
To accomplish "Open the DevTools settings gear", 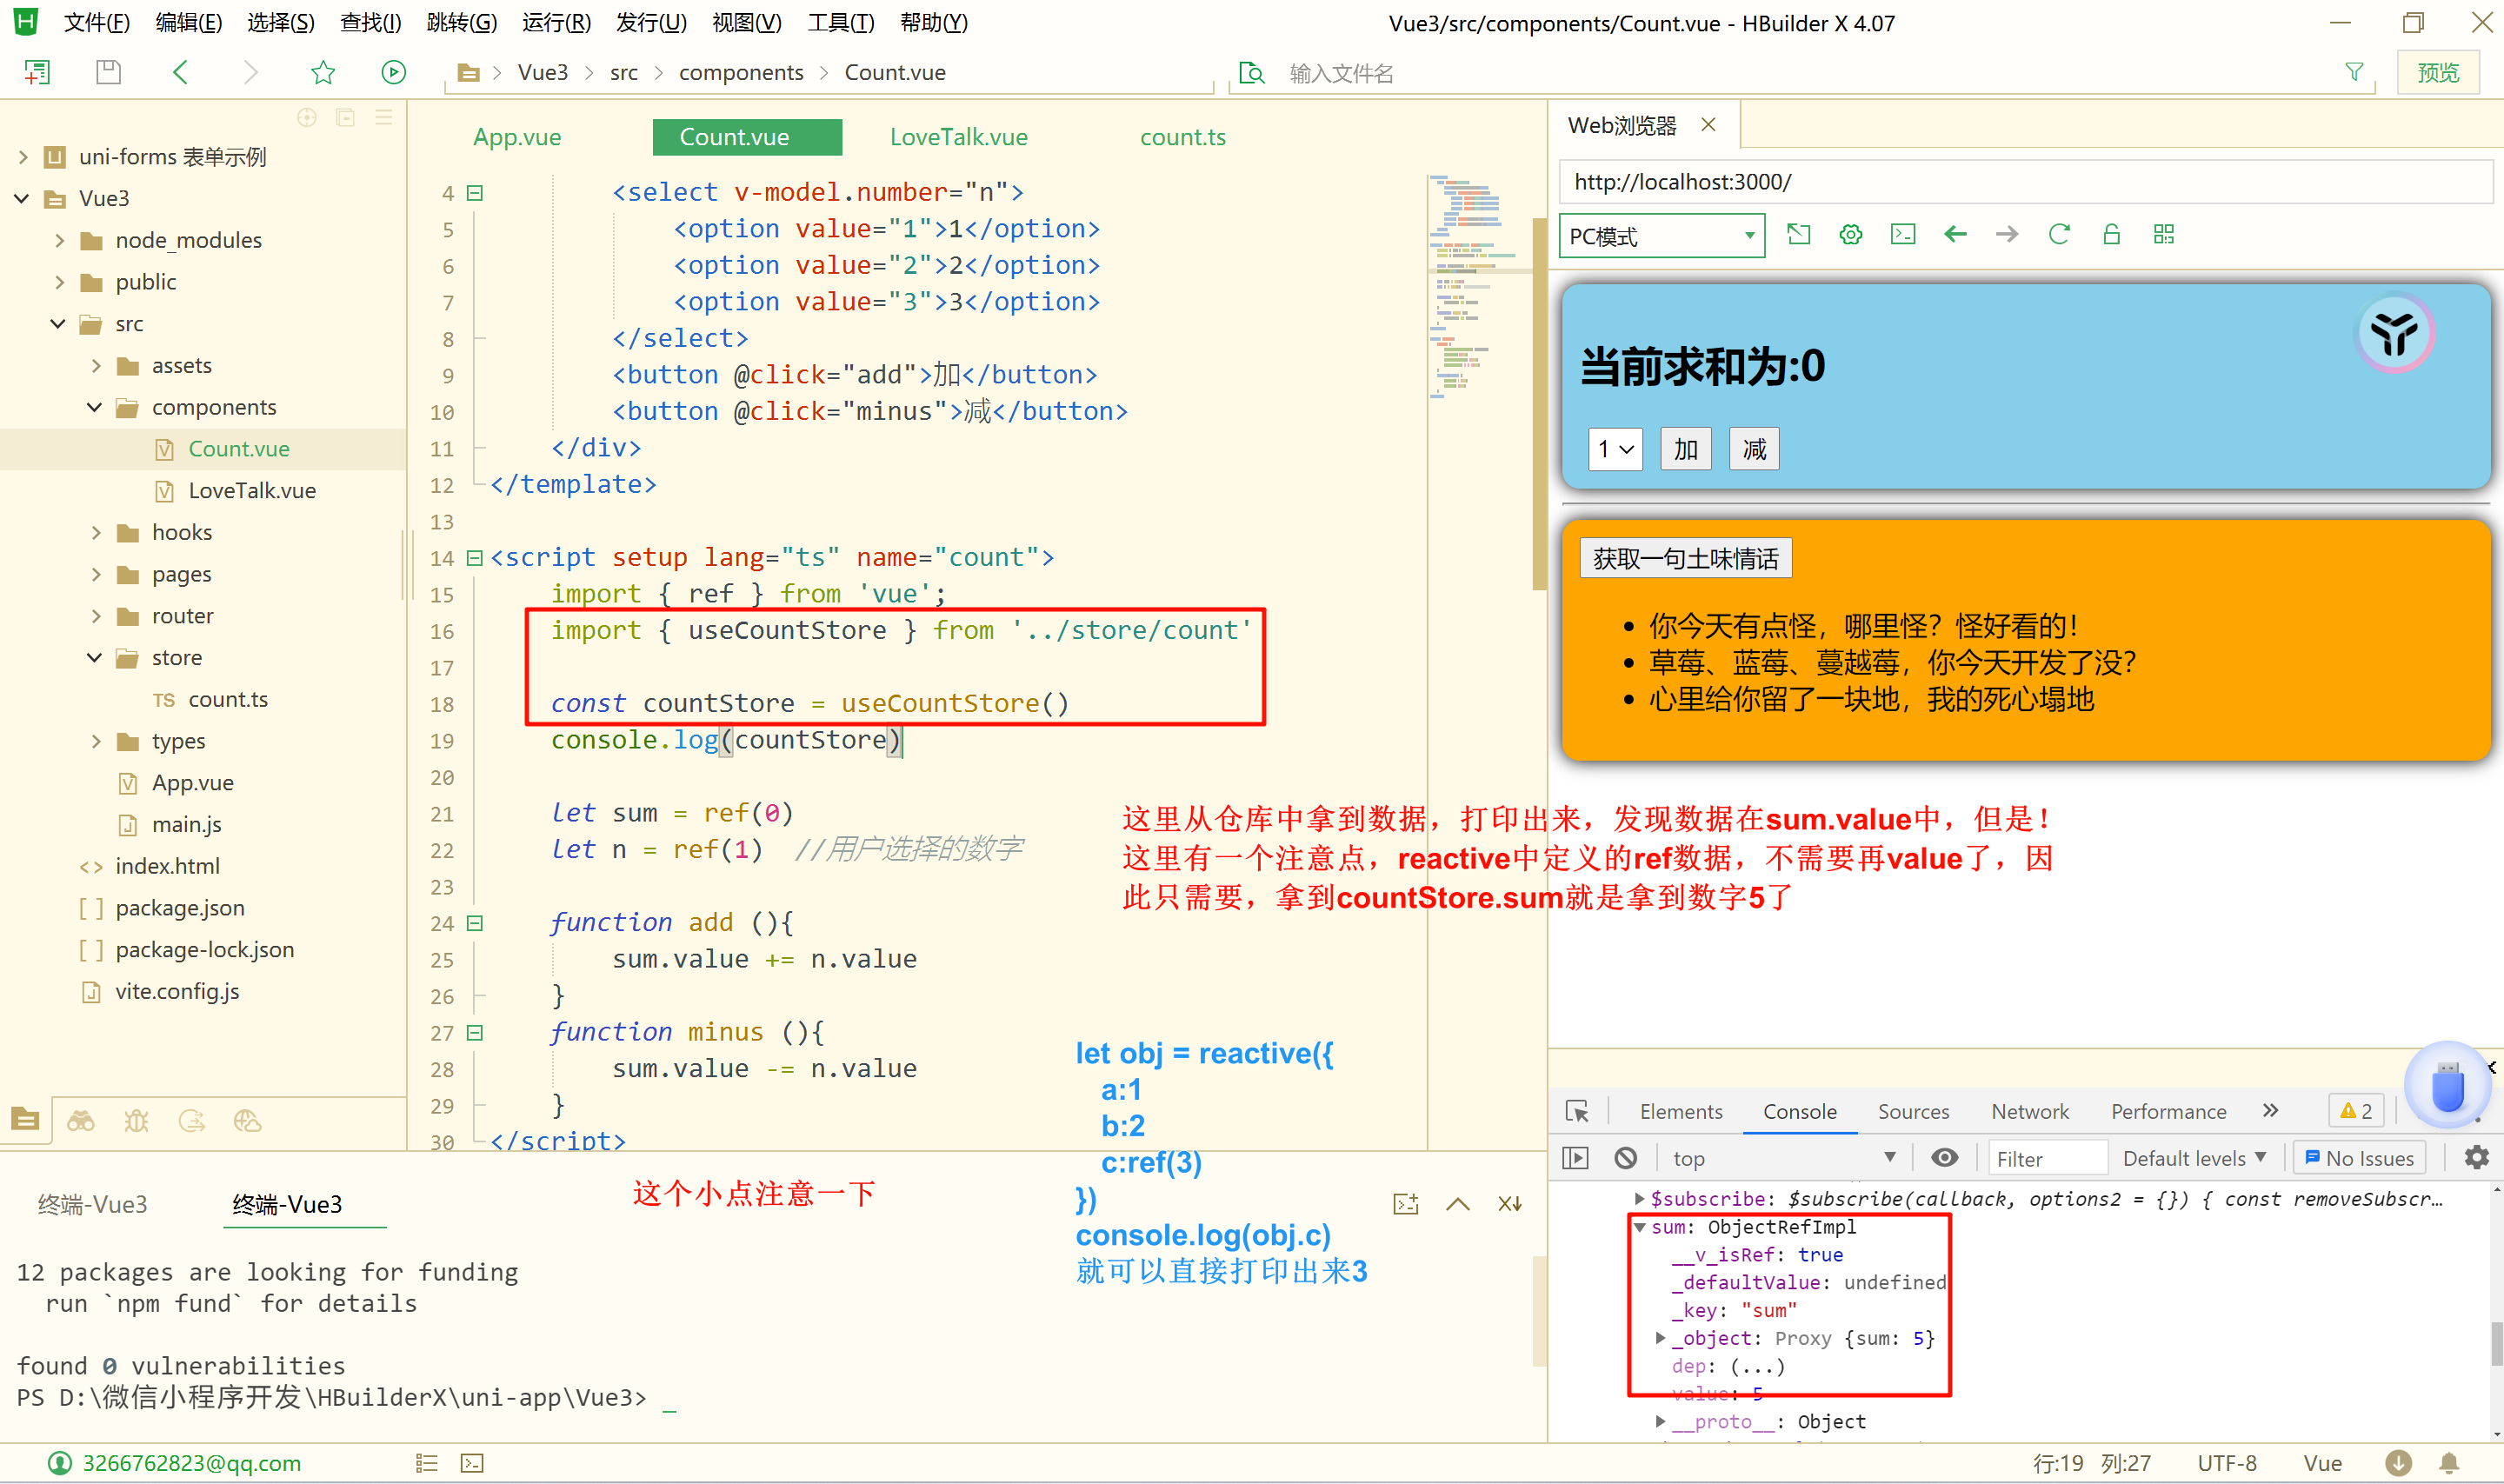I will click(2475, 1157).
